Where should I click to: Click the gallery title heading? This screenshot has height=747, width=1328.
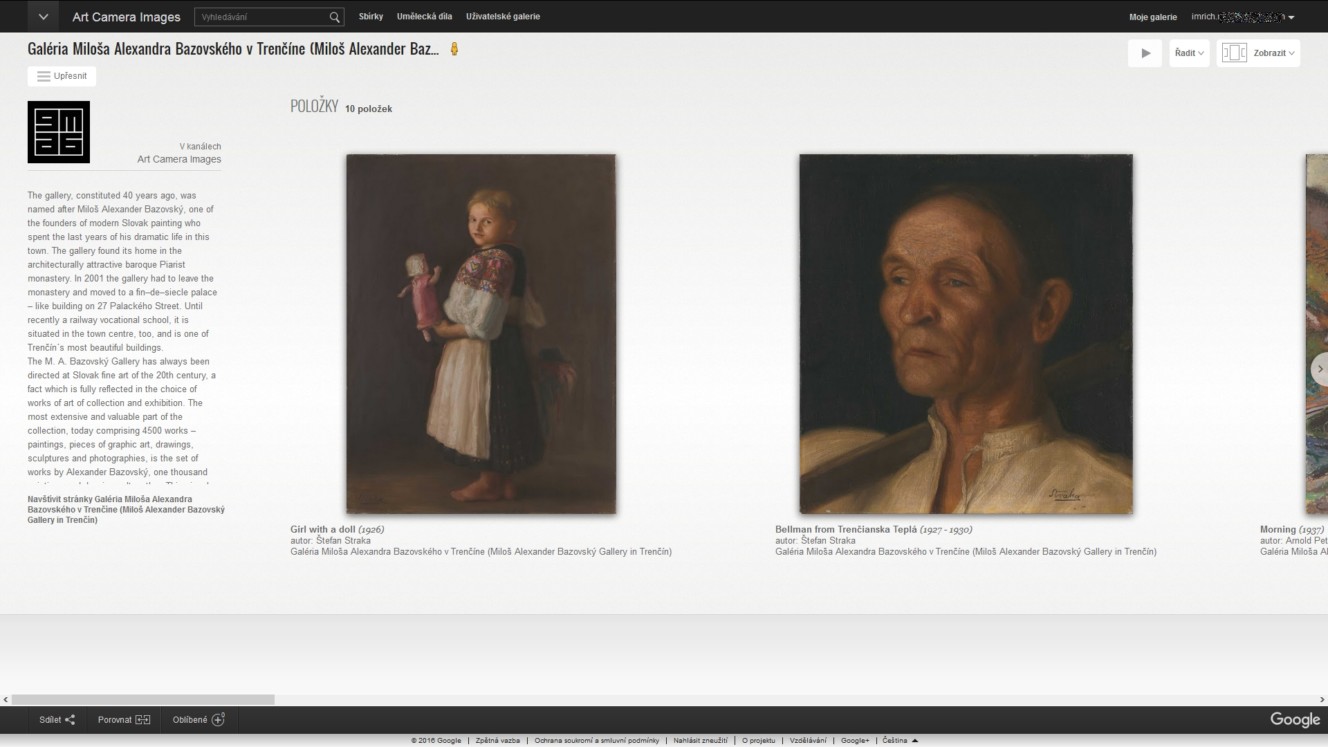click(x=233, y=49)
